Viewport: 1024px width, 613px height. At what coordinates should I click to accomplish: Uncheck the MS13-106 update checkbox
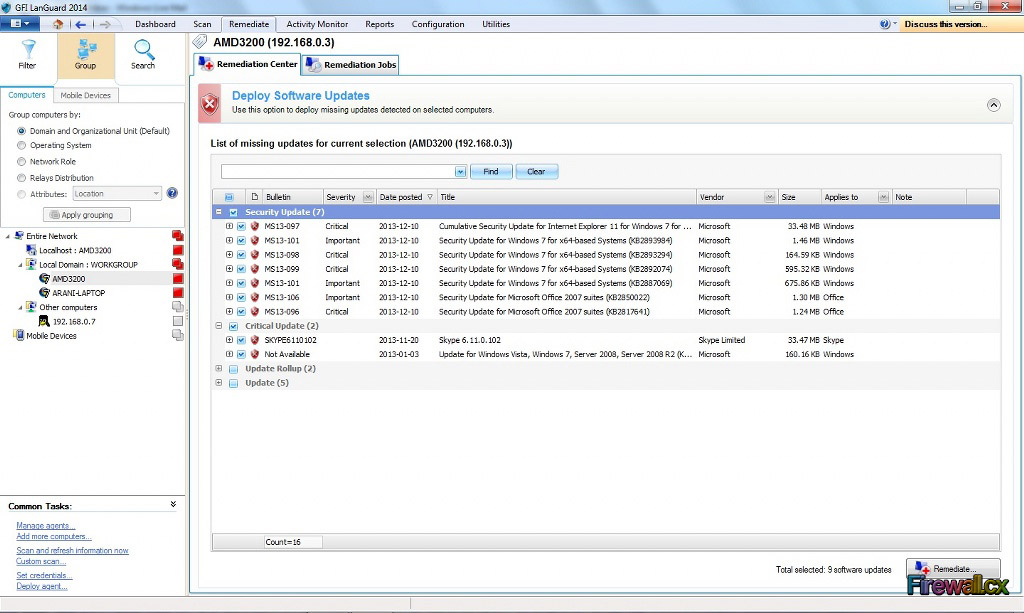(x=241, y=298)
